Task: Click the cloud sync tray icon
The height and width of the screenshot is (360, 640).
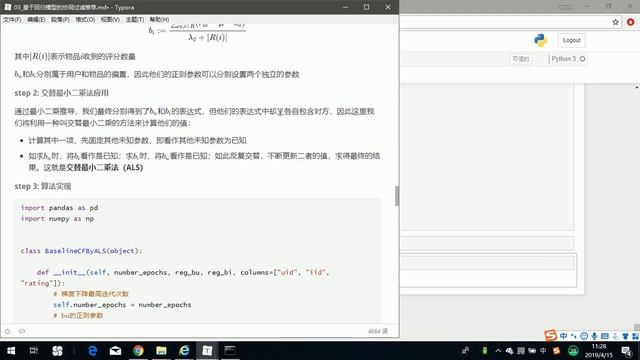Action: point(509,351)
